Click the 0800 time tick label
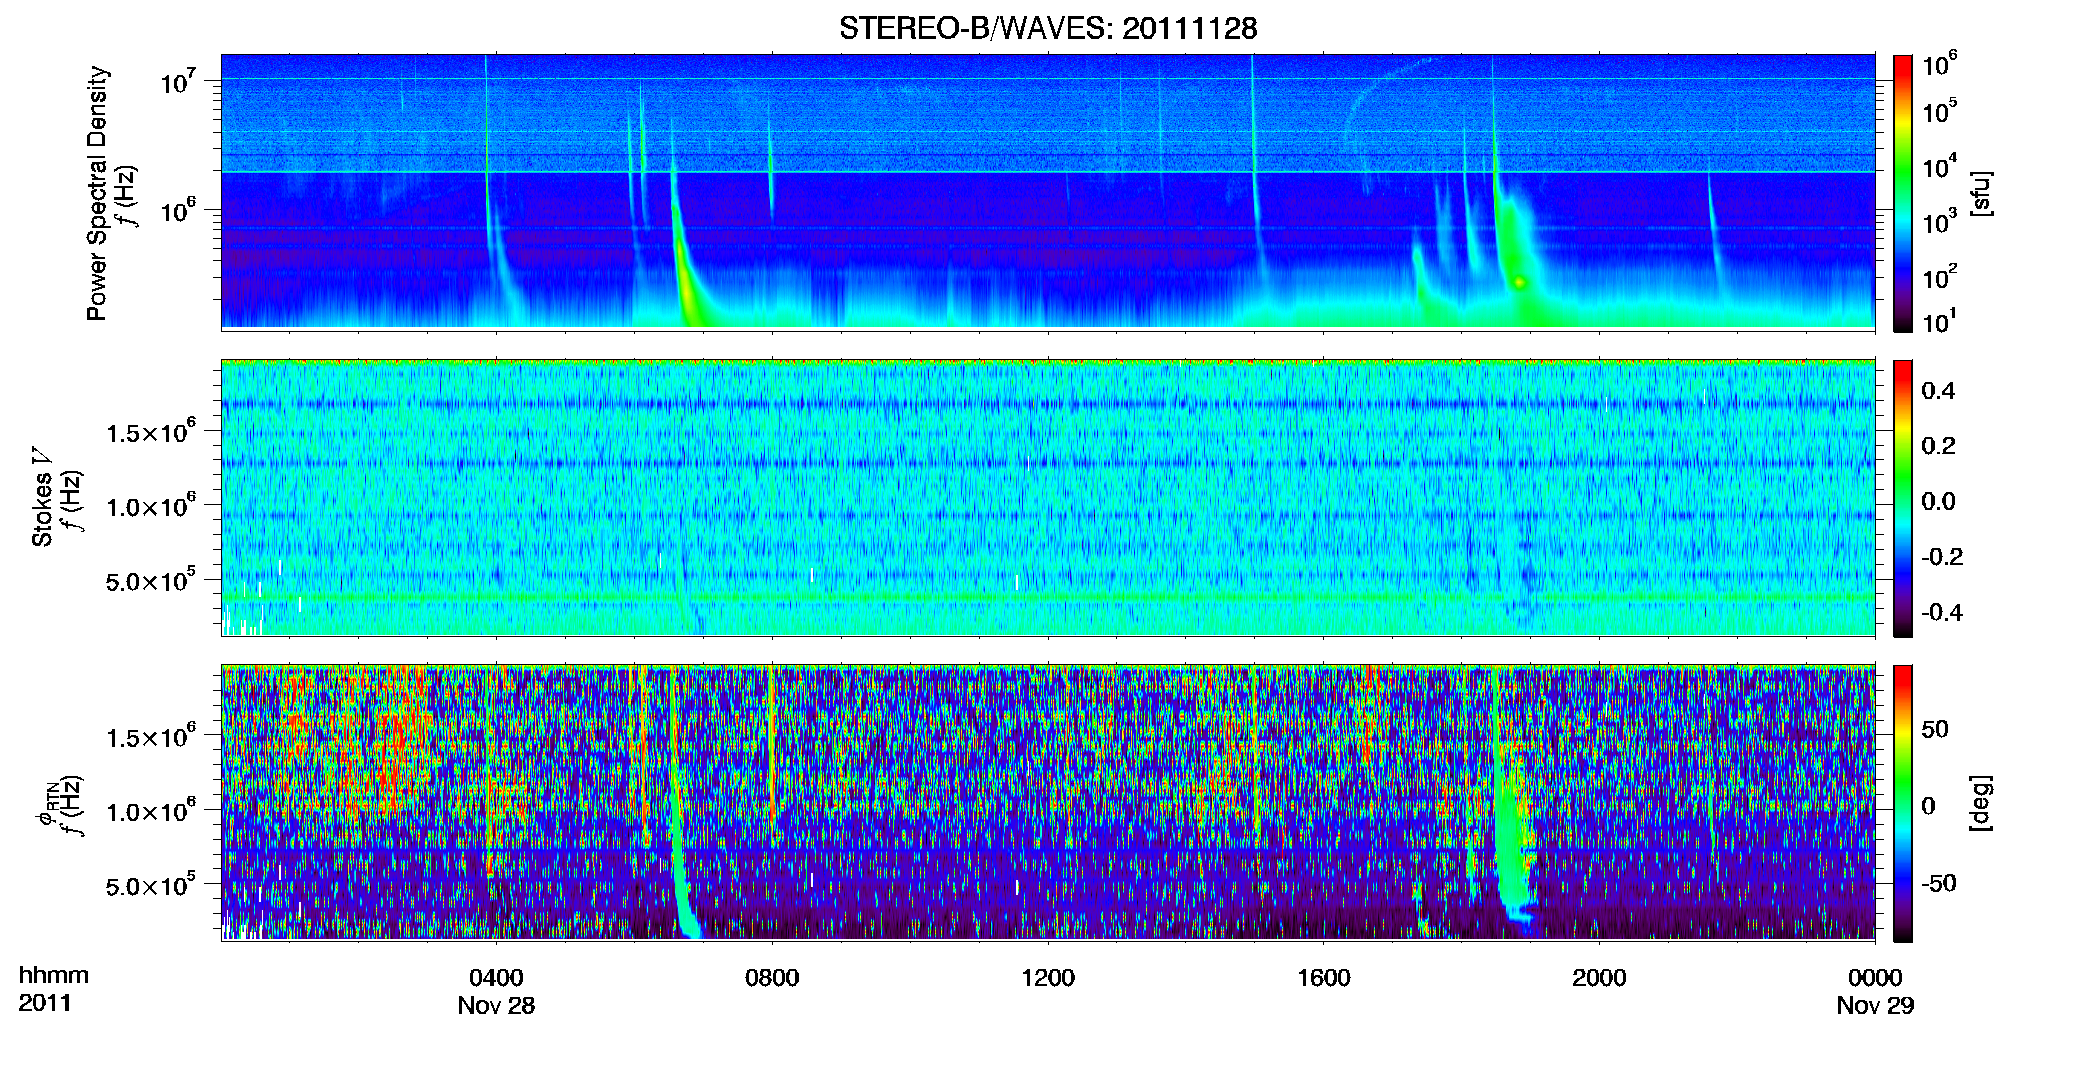This screenshot has height=1080, width=2096. [772, 978]
